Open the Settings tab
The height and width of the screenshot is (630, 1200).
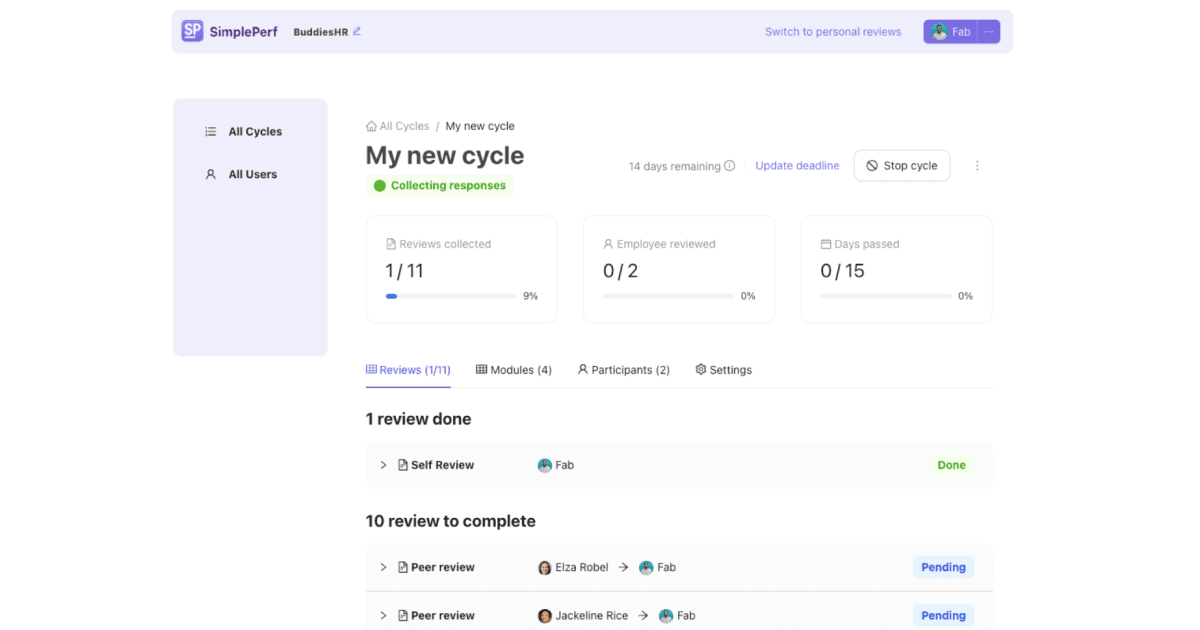tap(724, 370)
